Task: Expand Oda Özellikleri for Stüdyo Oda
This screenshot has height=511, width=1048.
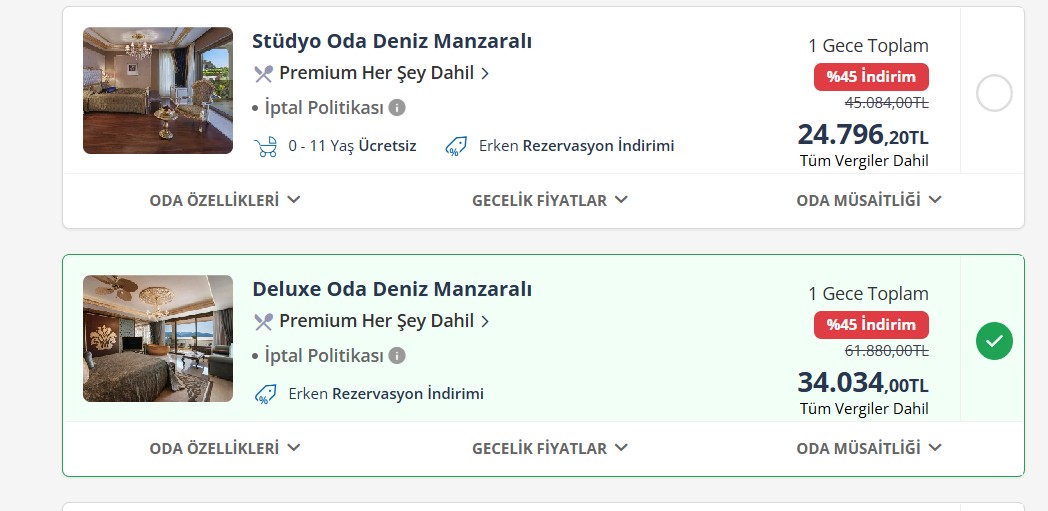Action: [x=225, y=200]
